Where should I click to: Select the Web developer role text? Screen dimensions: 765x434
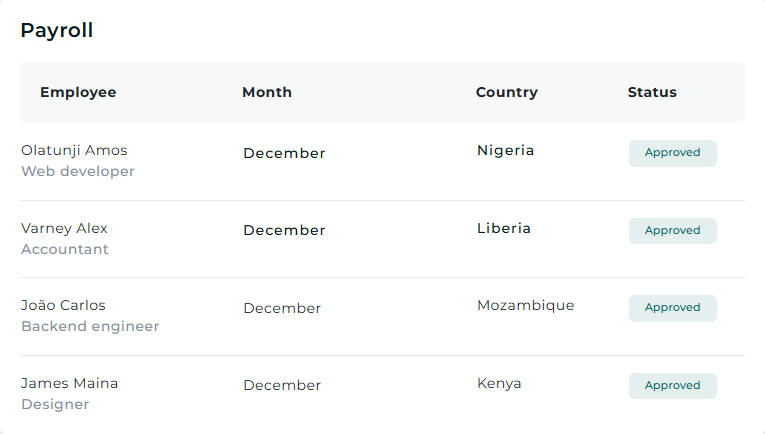[78, 171]
